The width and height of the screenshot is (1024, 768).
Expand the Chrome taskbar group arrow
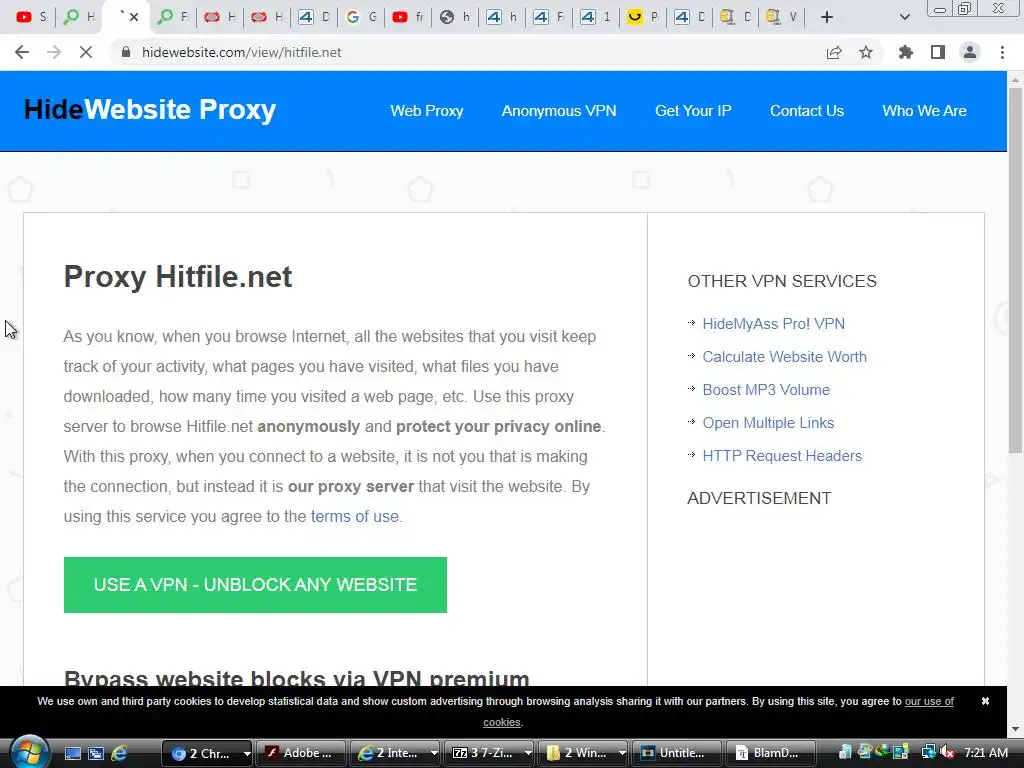(246, 753)
